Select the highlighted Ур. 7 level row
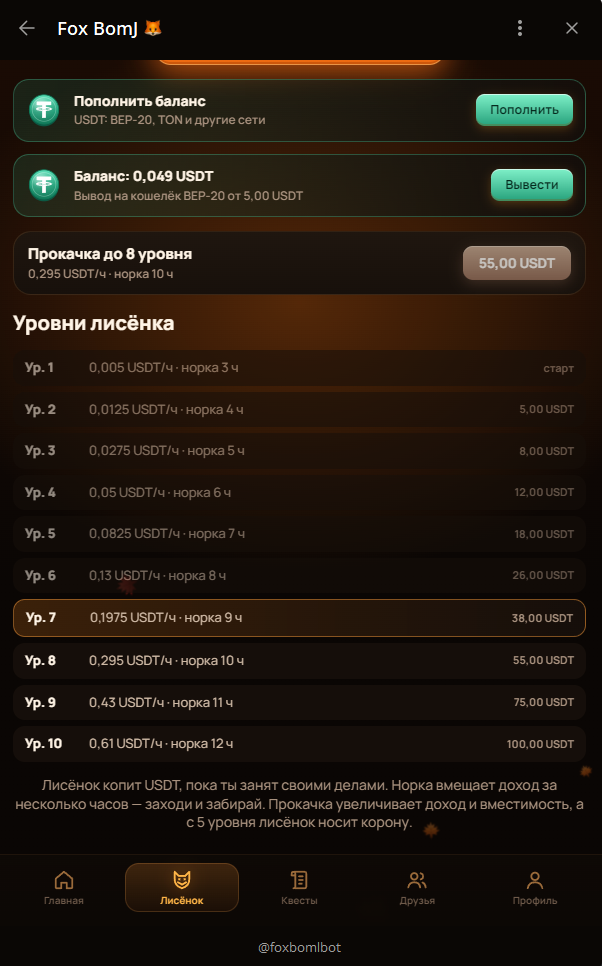 [x=299, y=618]
